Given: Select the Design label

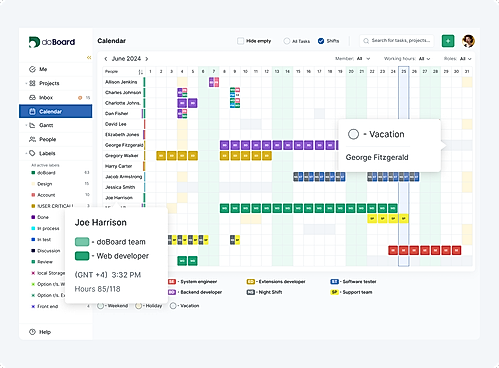Looking at the screenshot, I should tap(45, 184).
